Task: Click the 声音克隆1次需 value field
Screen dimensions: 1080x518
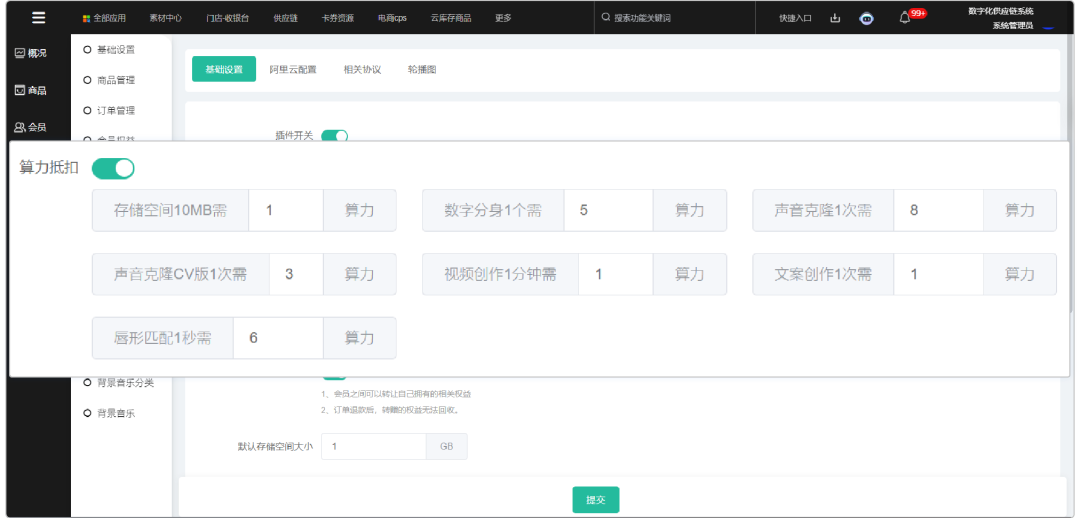Action: 938,210
